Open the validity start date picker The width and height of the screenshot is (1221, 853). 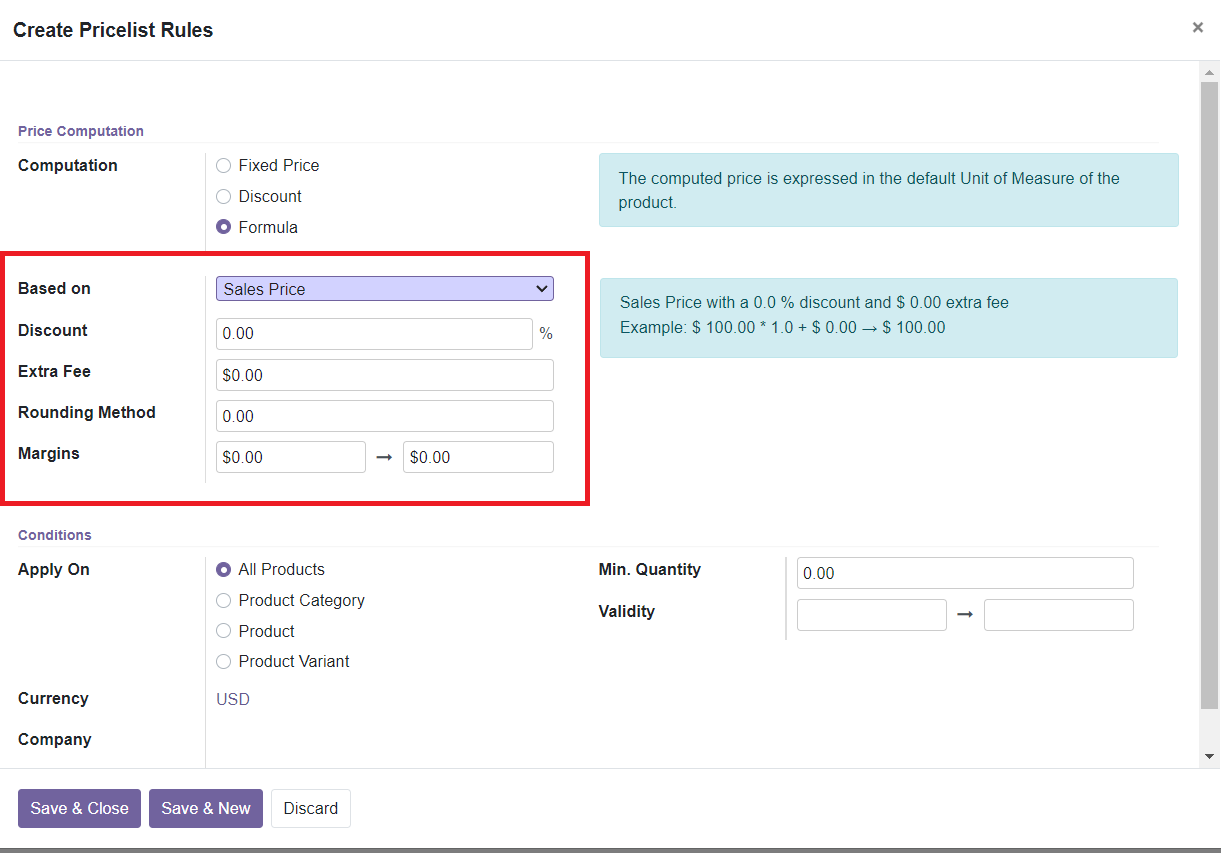[871, 614]
